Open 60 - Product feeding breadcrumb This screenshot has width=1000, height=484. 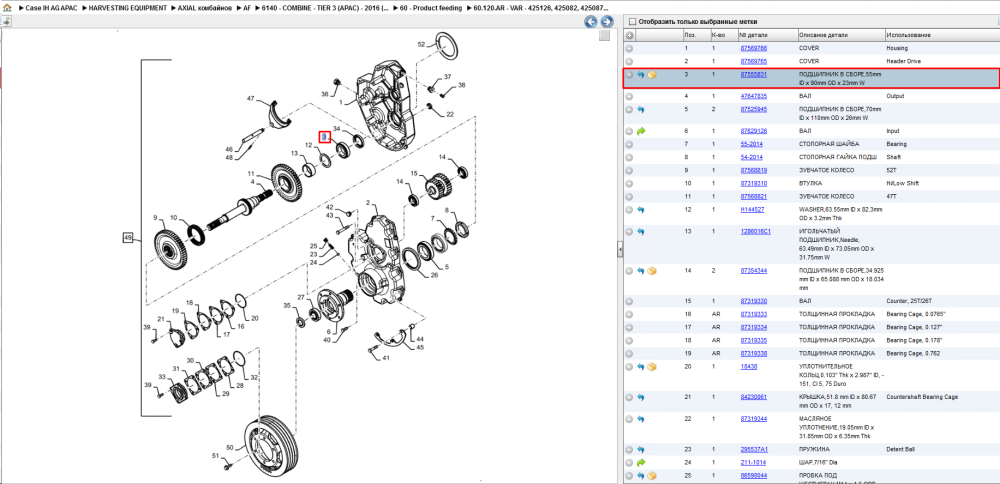pyautogui.click(x=430, y=8)
